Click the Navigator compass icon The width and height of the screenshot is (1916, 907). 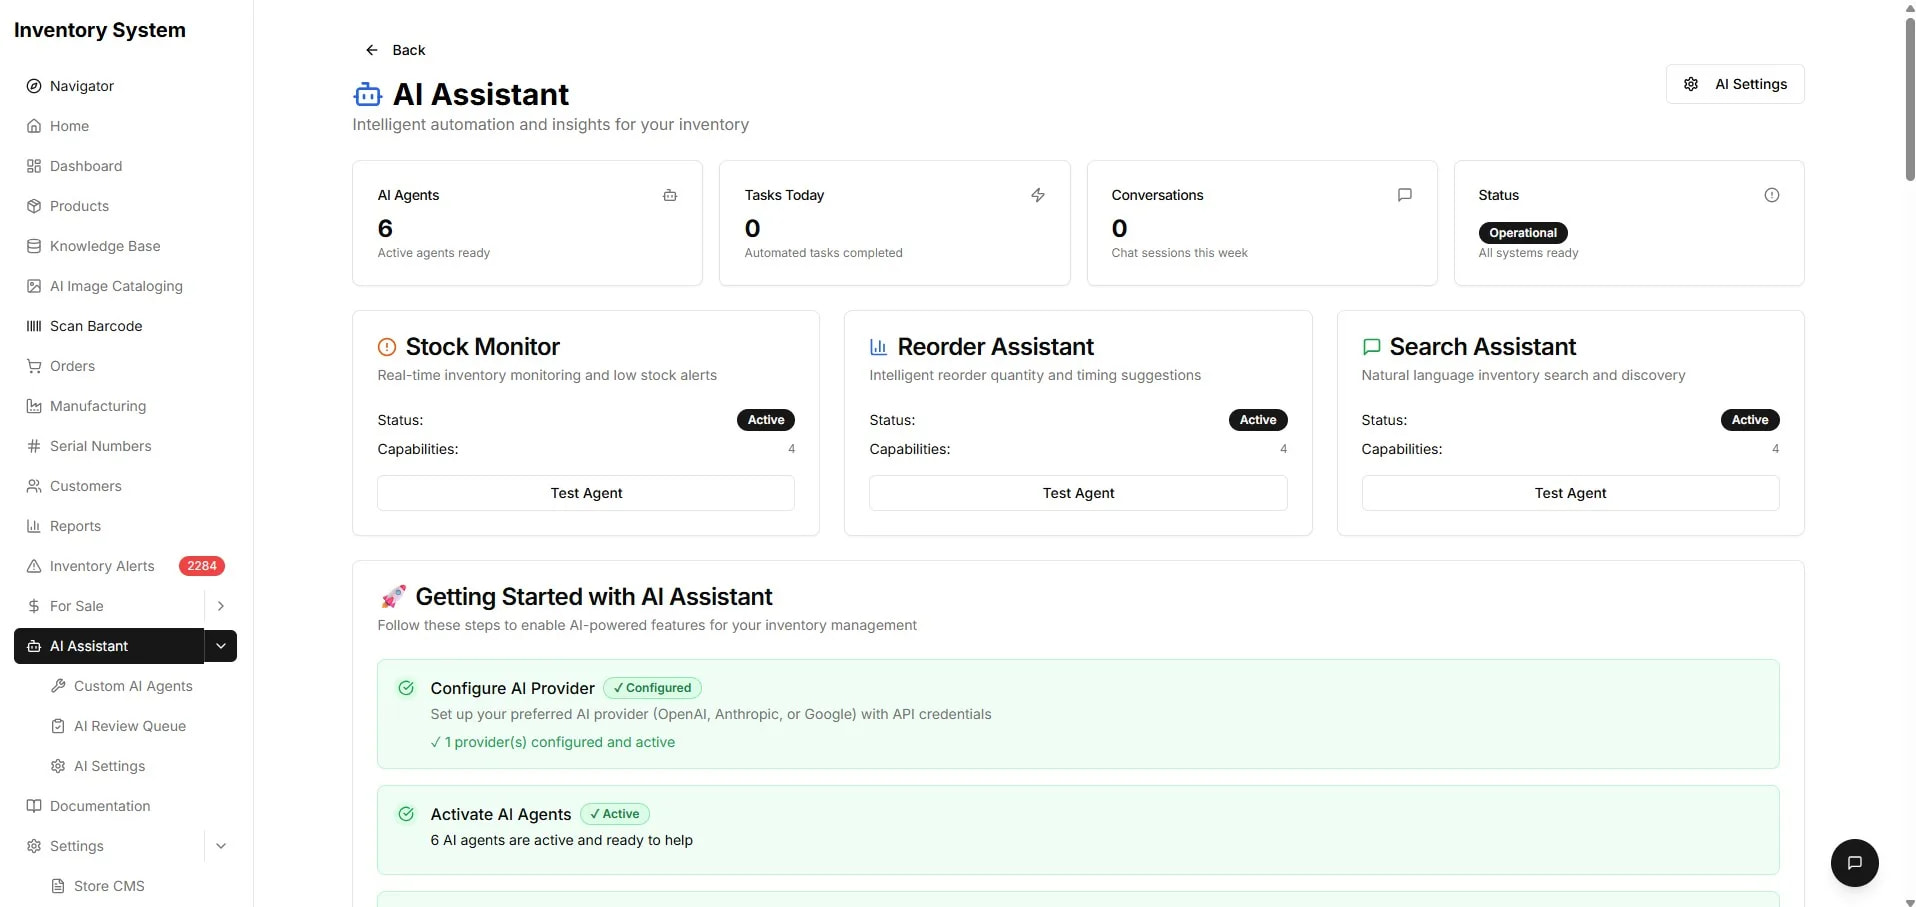tap(34, 86)
